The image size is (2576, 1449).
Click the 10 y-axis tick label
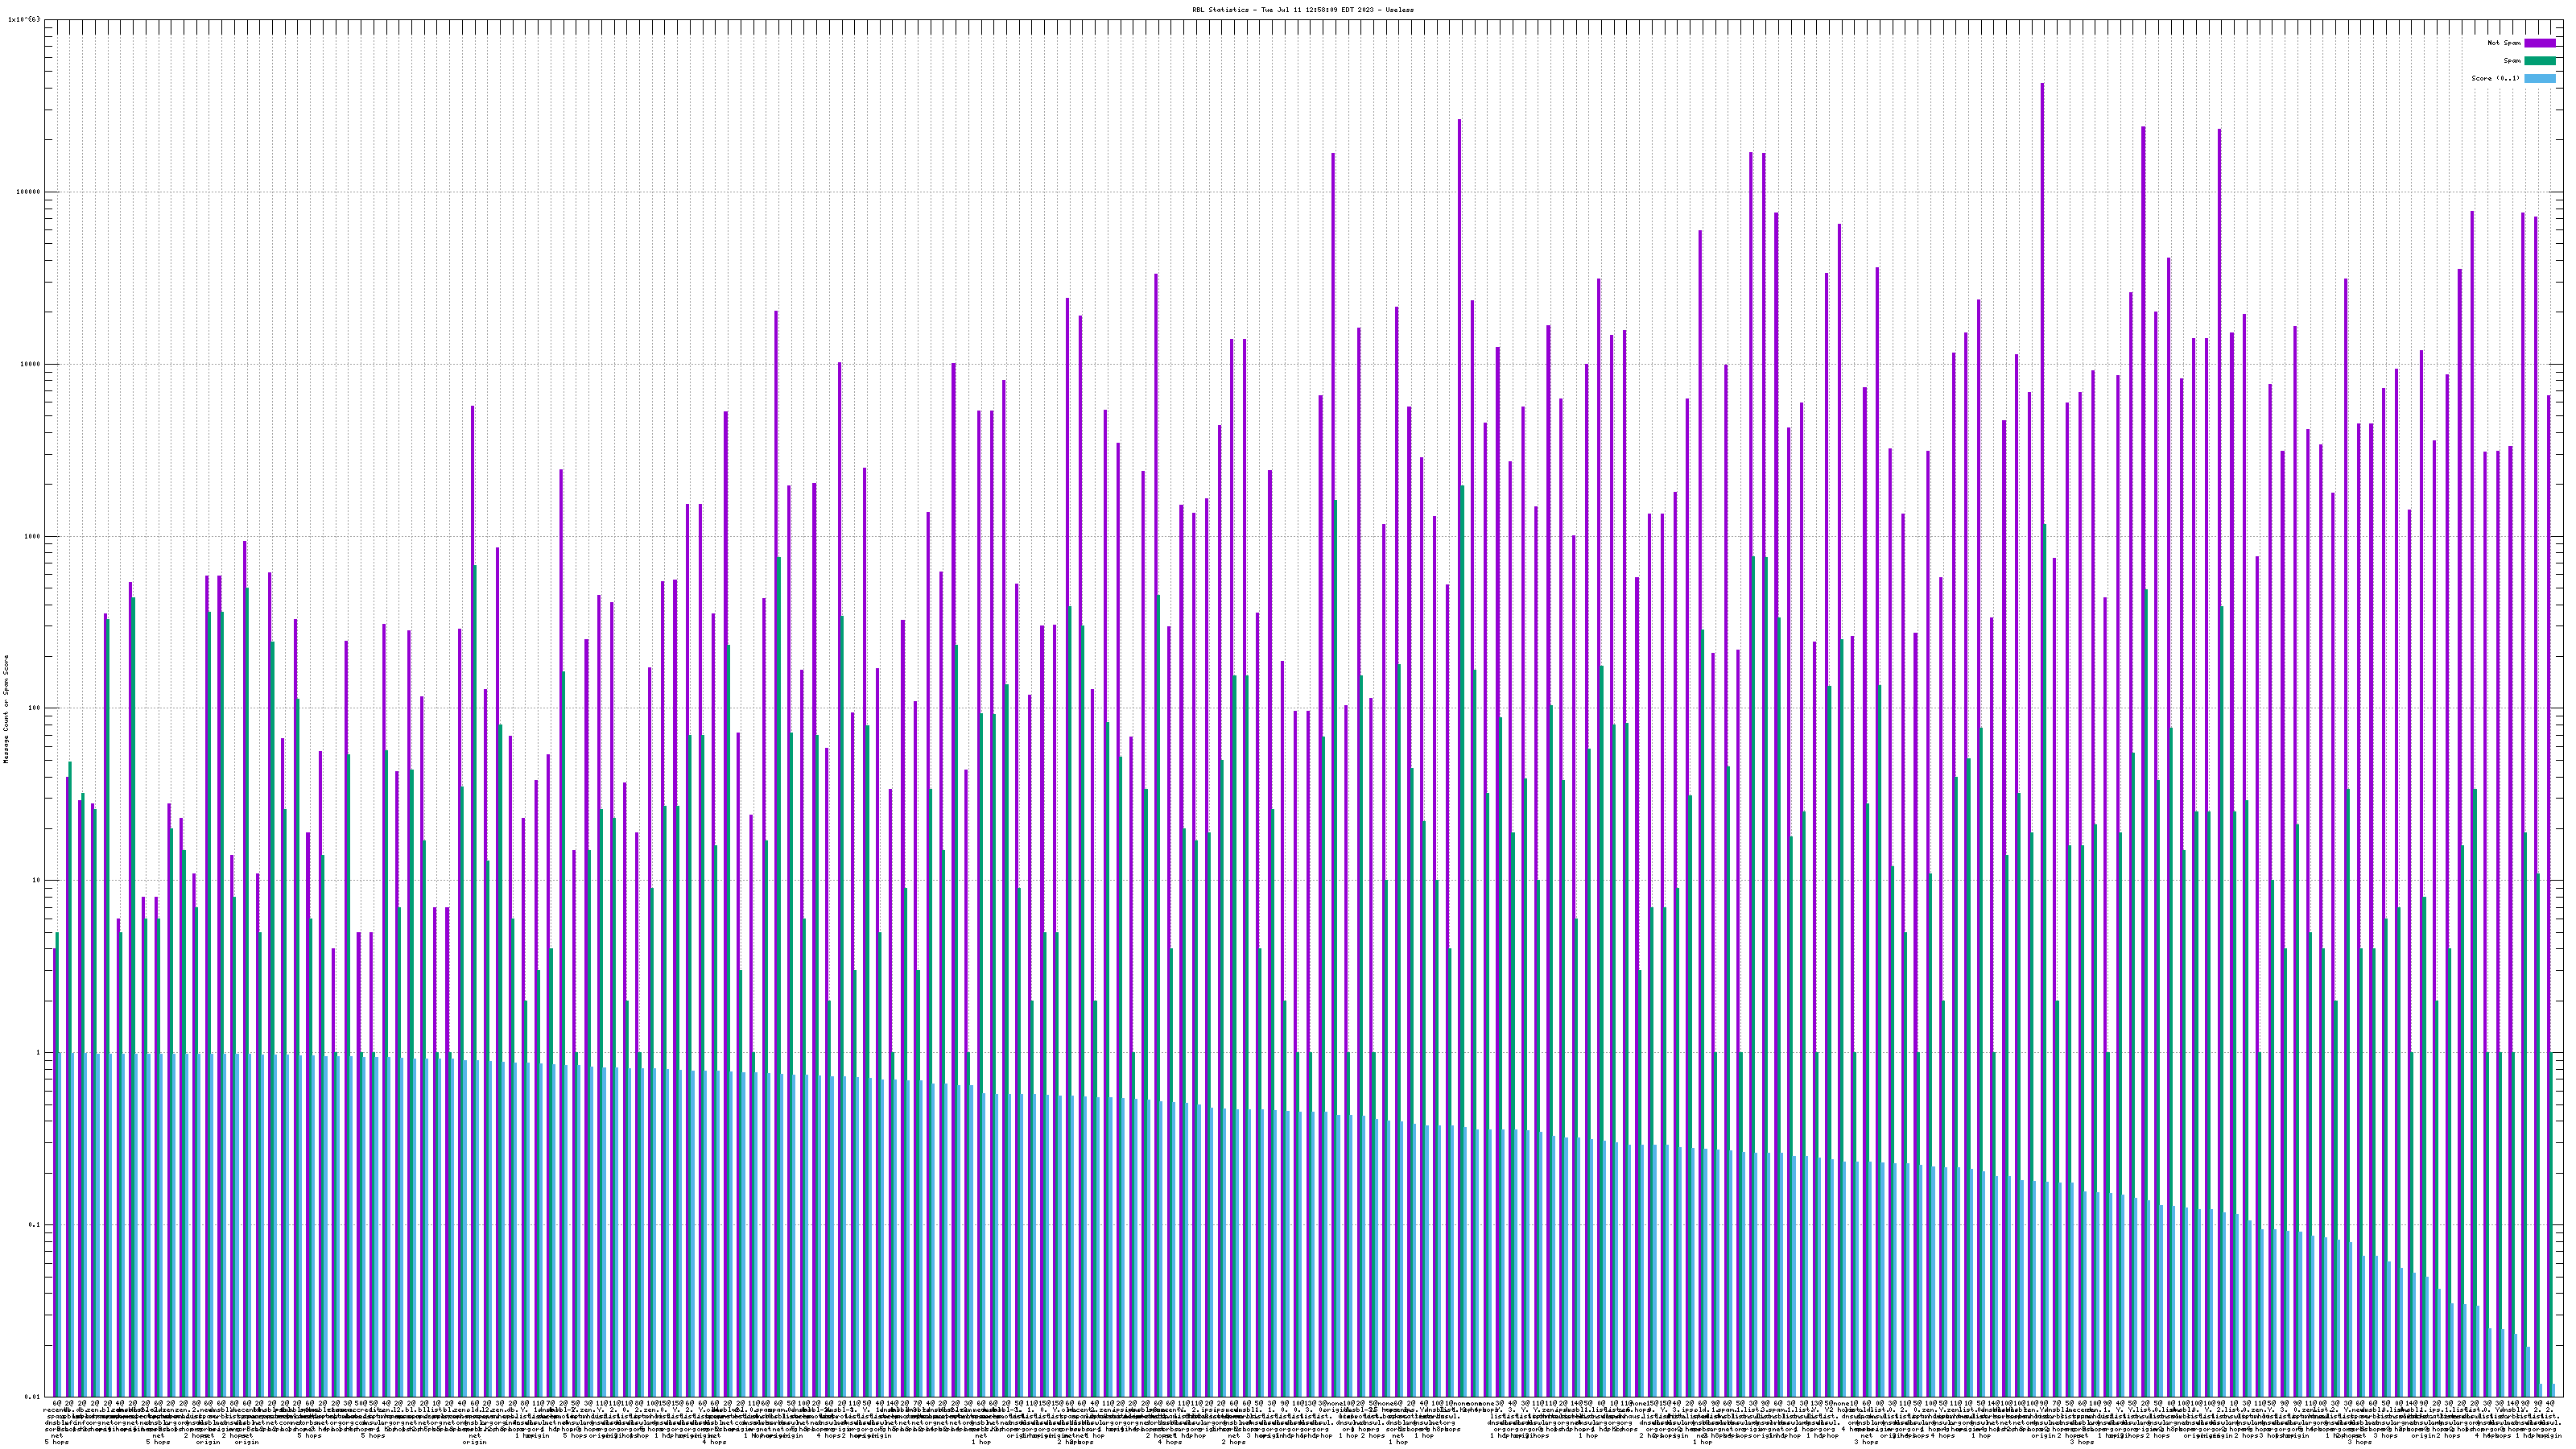tap(37, 881)
